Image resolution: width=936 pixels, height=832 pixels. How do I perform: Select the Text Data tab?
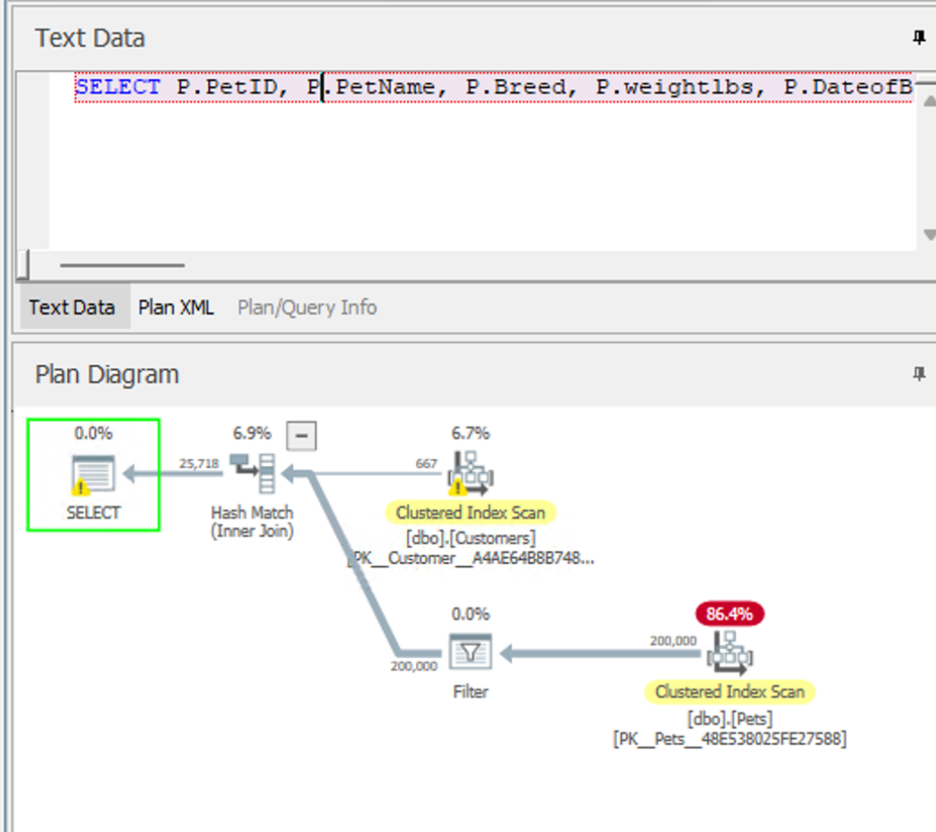point(71,307)
